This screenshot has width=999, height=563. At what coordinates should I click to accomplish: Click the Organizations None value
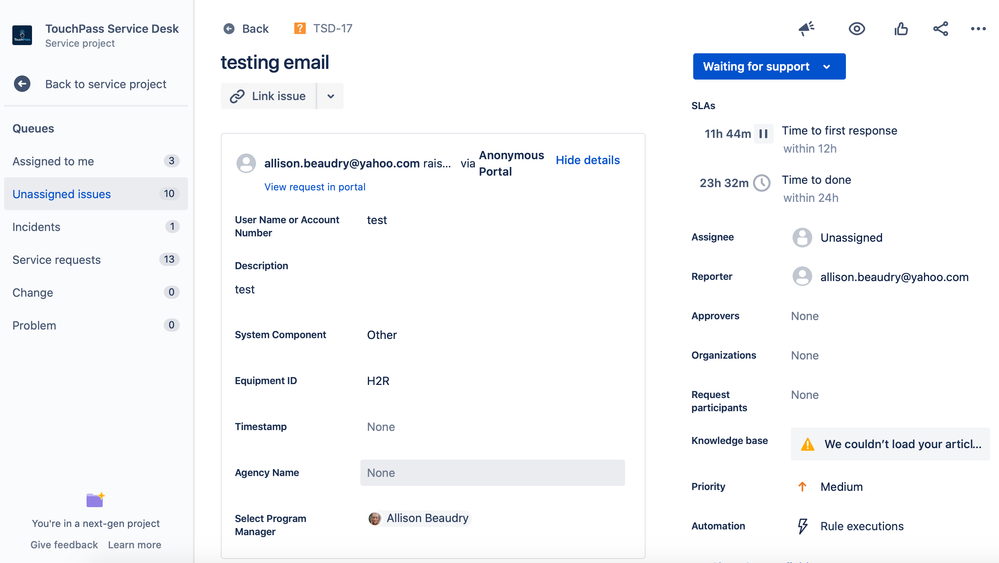coord(805,355)
